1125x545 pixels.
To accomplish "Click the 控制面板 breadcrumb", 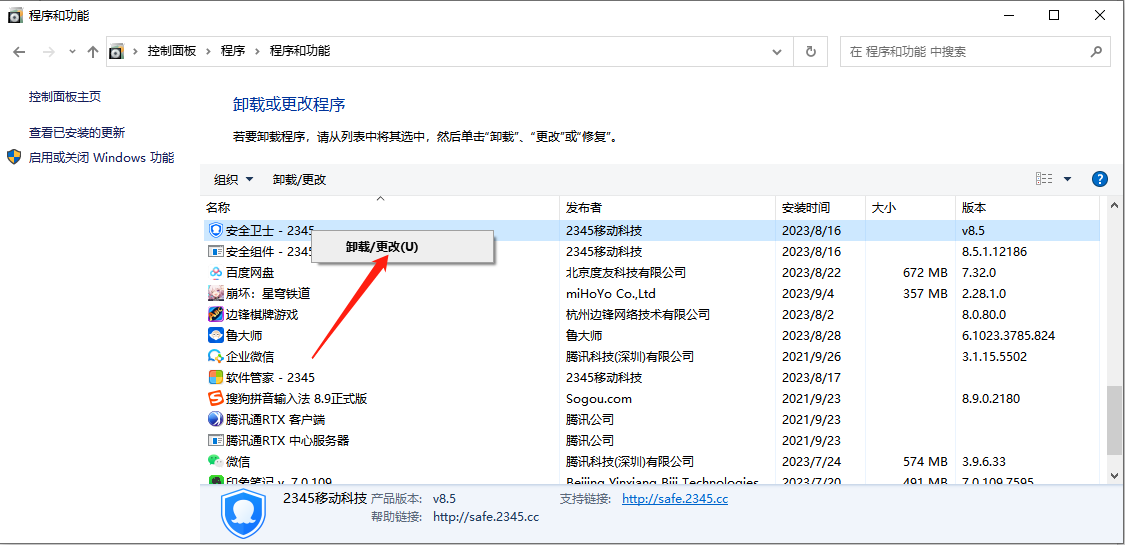I will pyautogui.click(x=171, y=52).
